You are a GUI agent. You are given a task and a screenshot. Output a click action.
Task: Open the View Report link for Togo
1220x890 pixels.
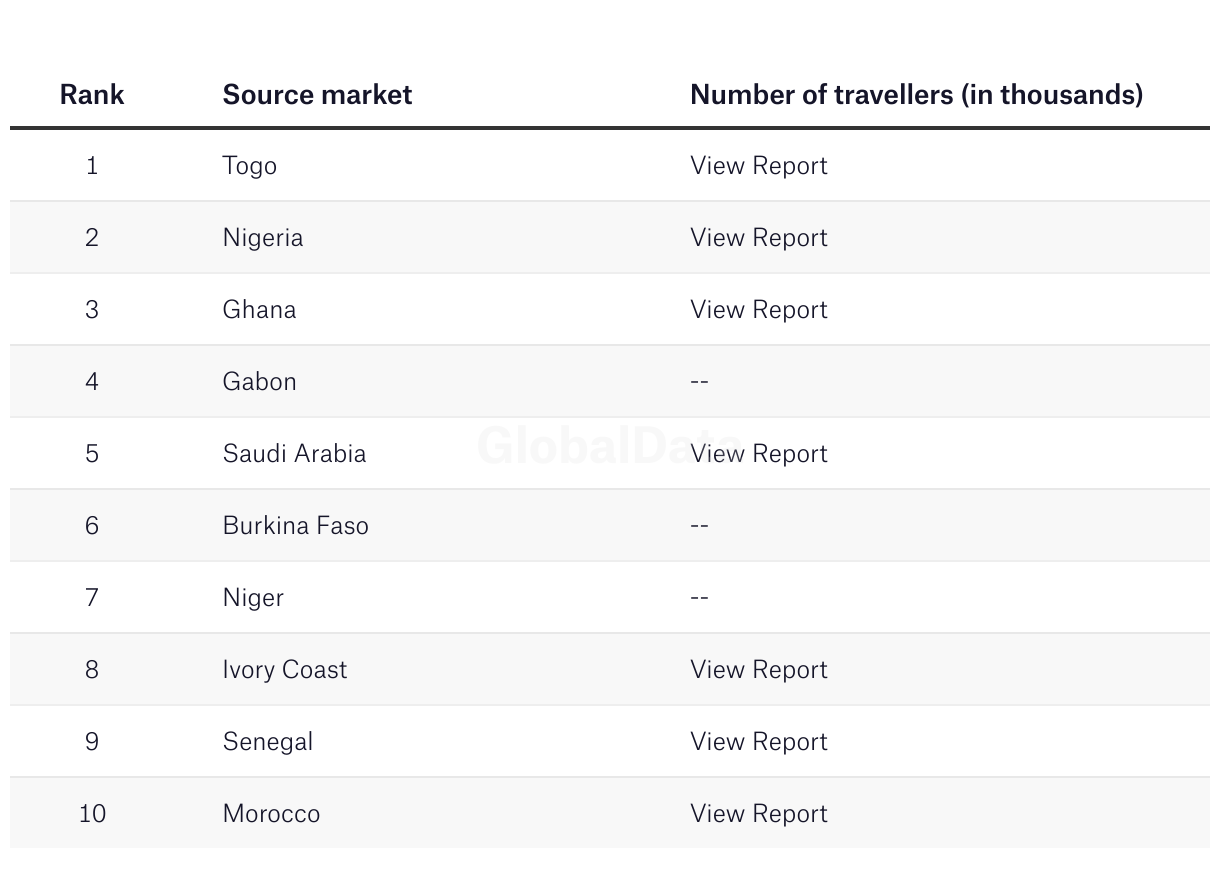(x=758, y=166)
